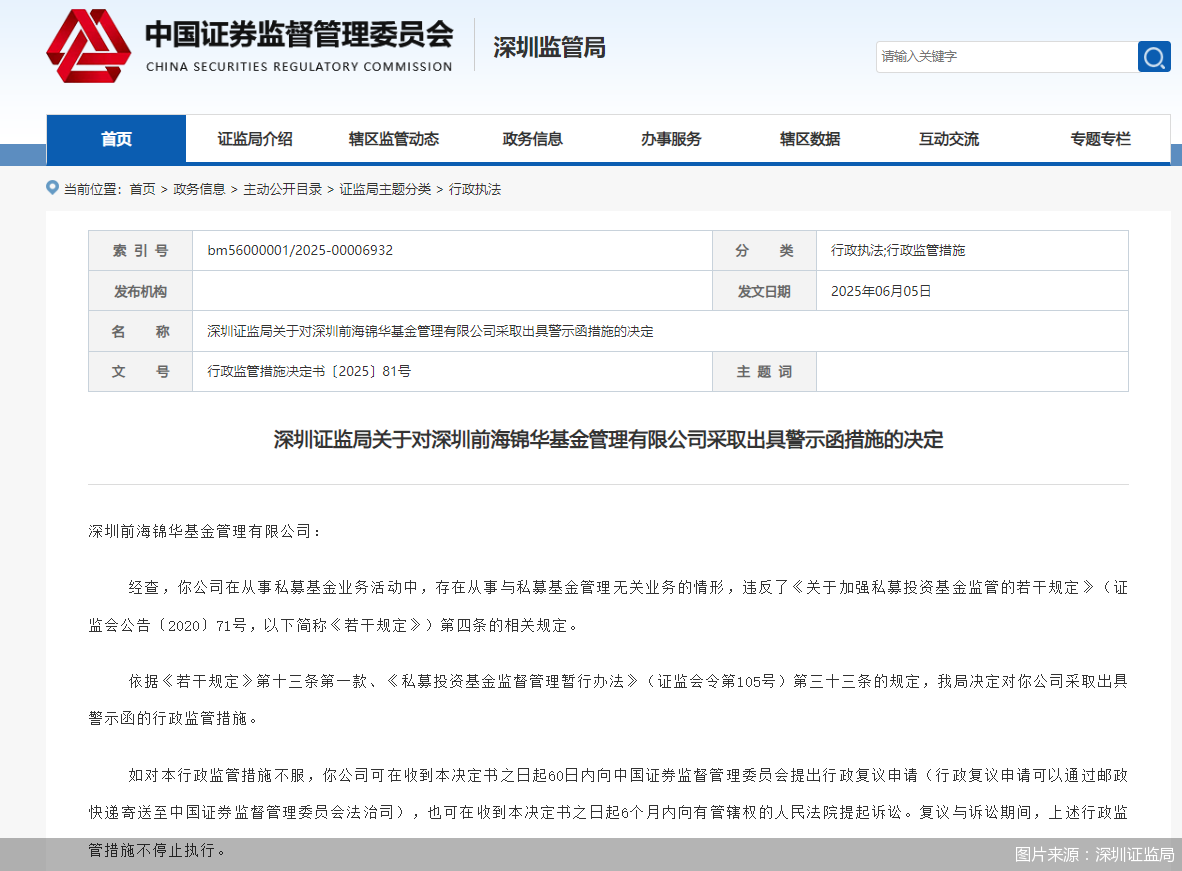Click 首页 link in breadcrumb

pos(142,189)
